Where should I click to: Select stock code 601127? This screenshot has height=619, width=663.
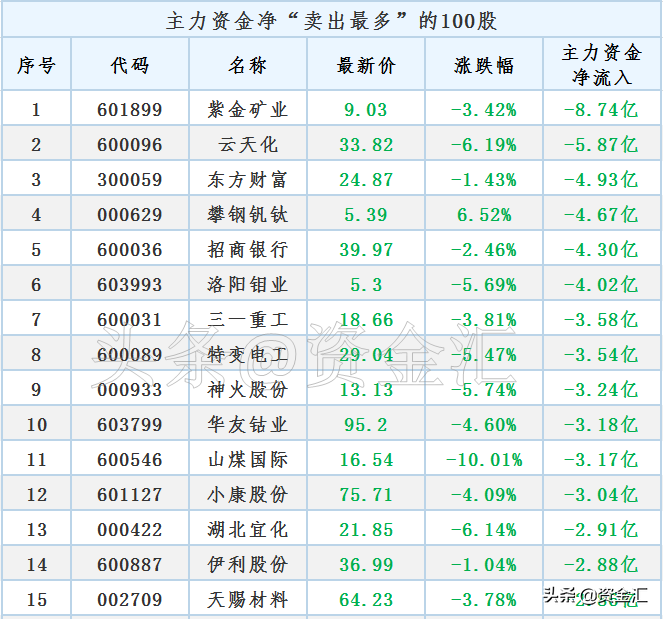130,495
